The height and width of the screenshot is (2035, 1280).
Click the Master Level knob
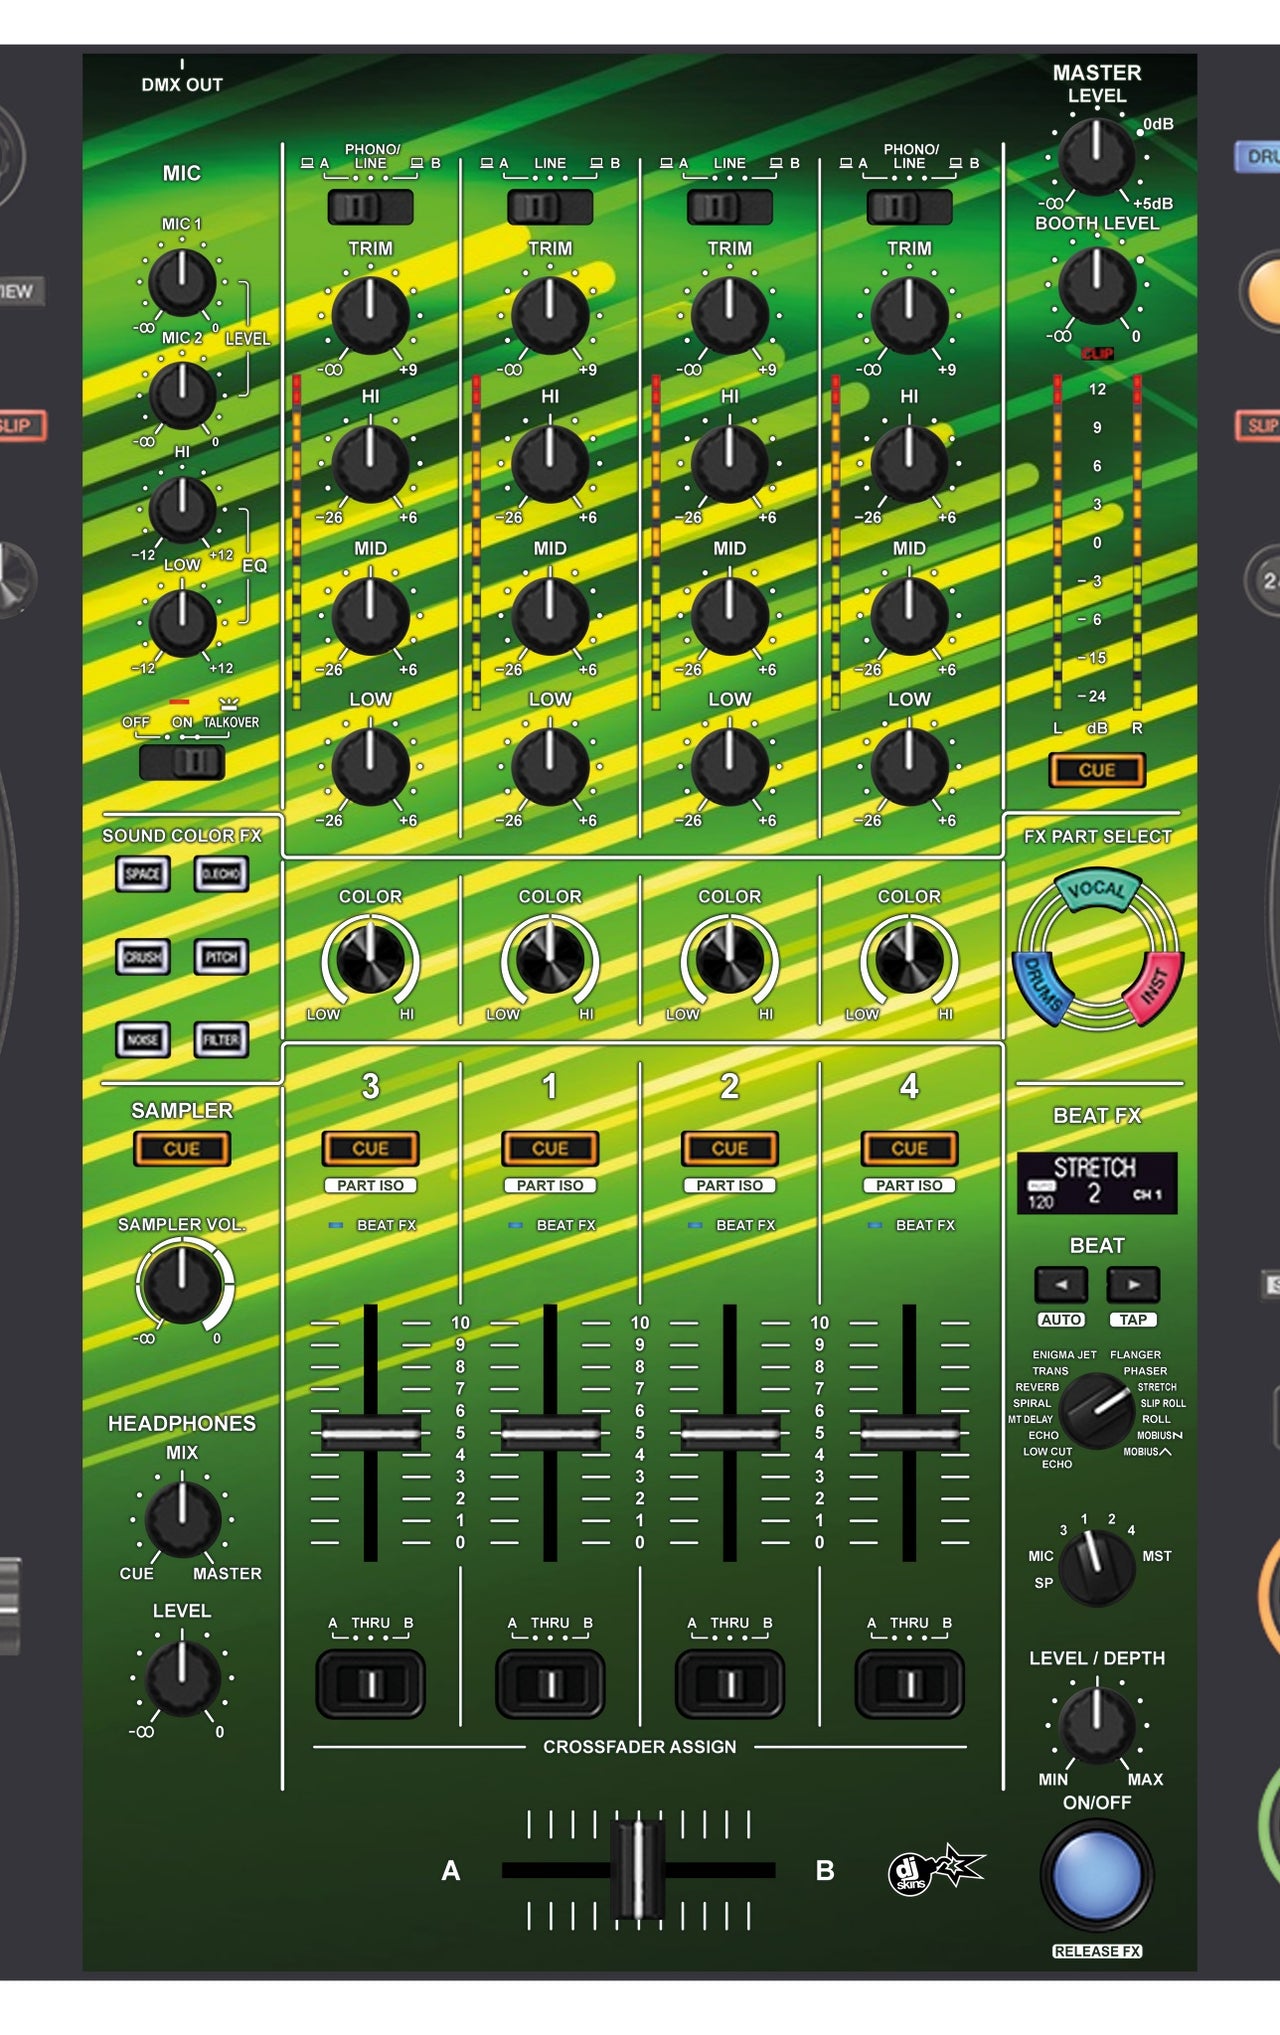(1097, 157)
